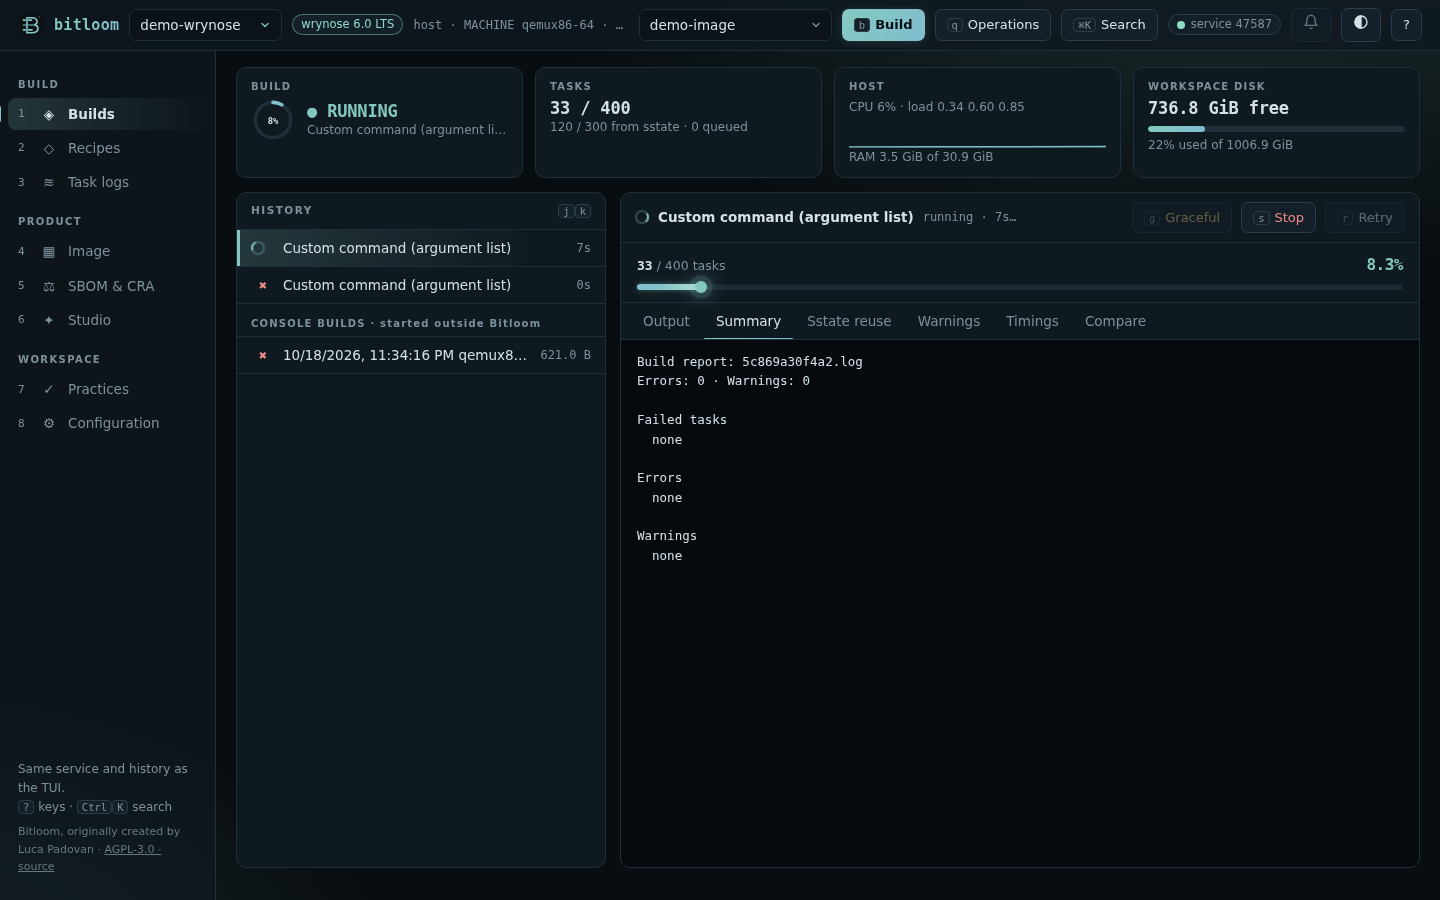Viewport: 1440px width, 900px height.
Task: Expand the demo-image target dropdown
Action: pos(735,25)
